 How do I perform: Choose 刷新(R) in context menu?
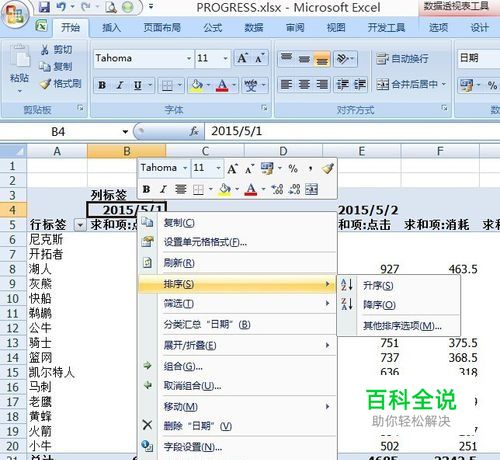point(237,263)
